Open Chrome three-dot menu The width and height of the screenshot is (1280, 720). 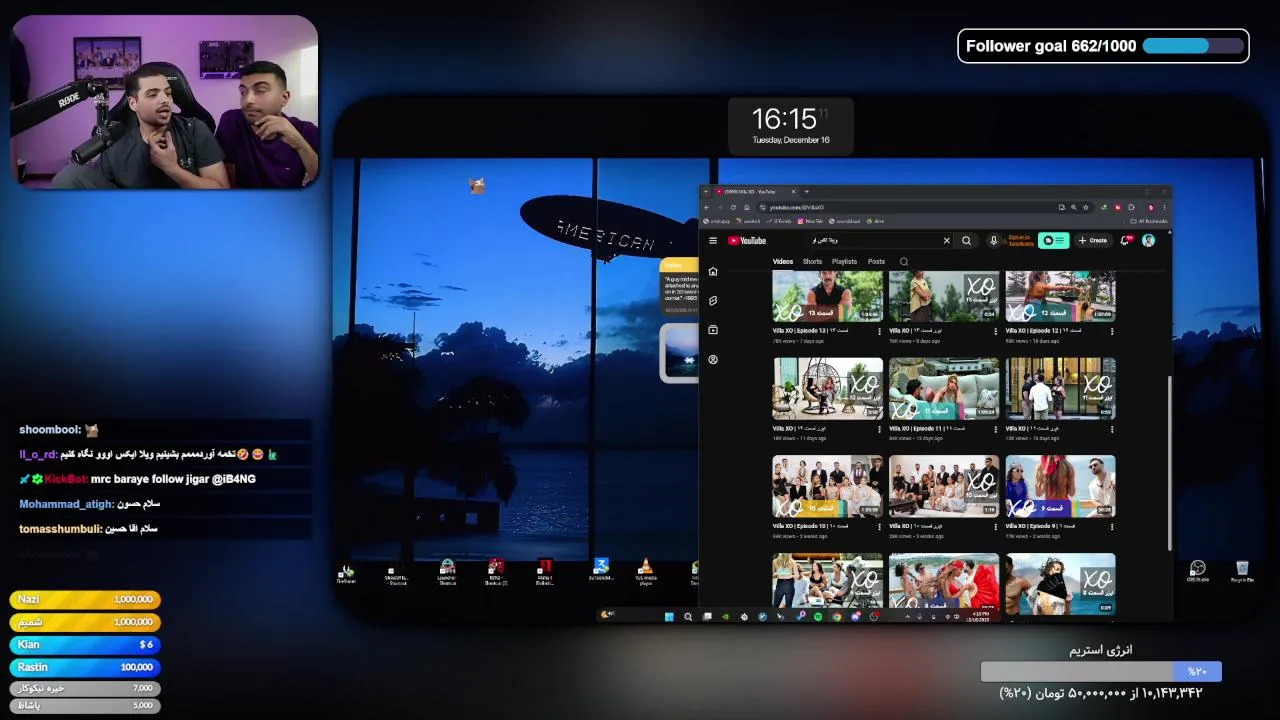1164,207
